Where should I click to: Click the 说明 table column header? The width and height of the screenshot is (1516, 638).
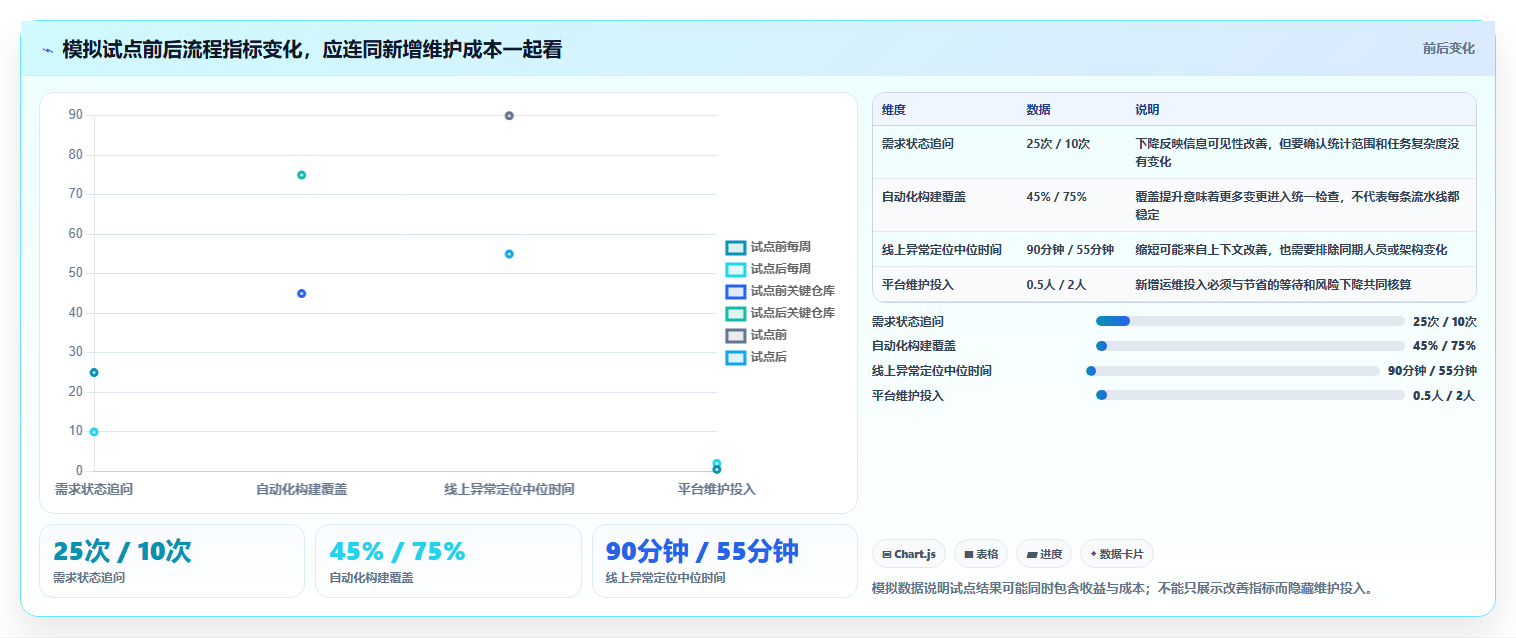(1147, 110)
